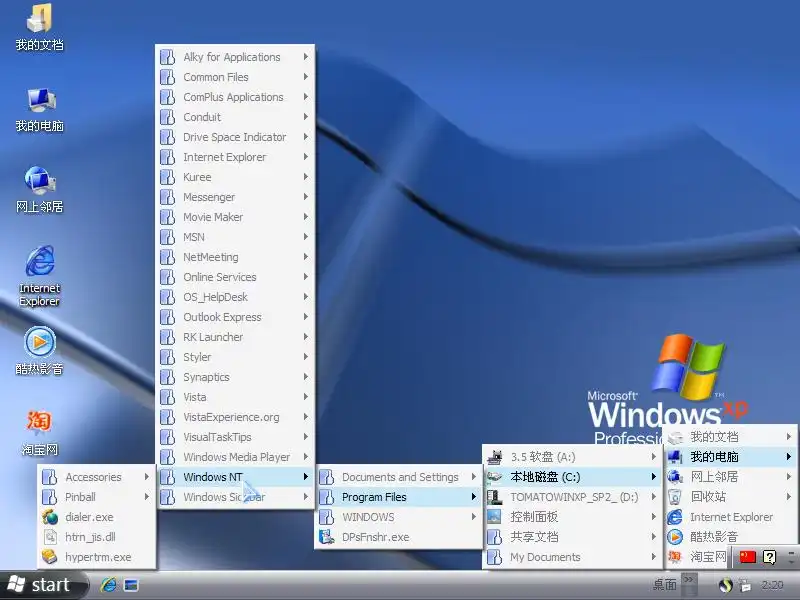Launch hypertrm.exe from the menu
This screenshot has height=600, width=800.
click(x=96, y=557)
